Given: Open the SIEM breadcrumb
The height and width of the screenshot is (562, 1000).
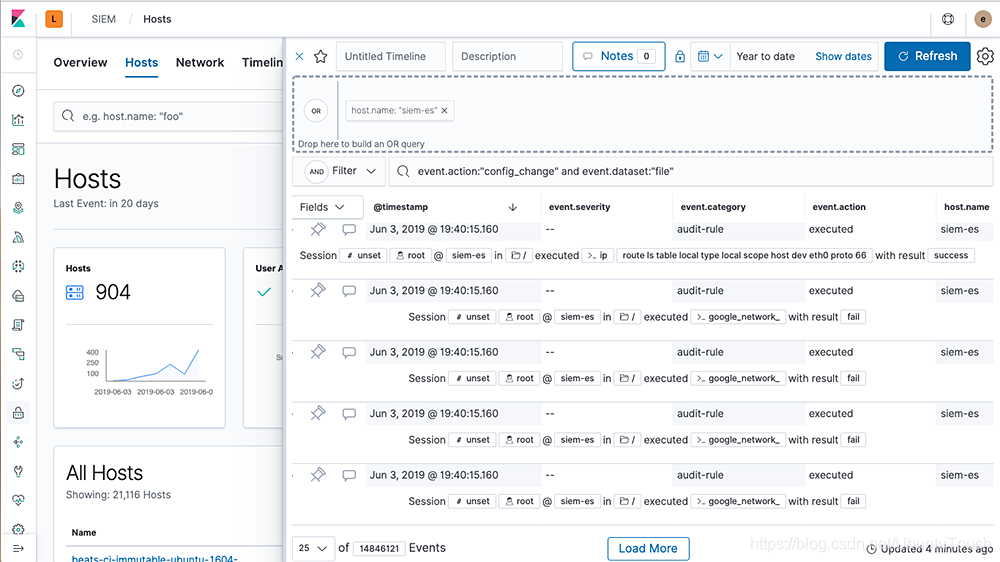Looking at the screenshot, I should pos(103,19).
